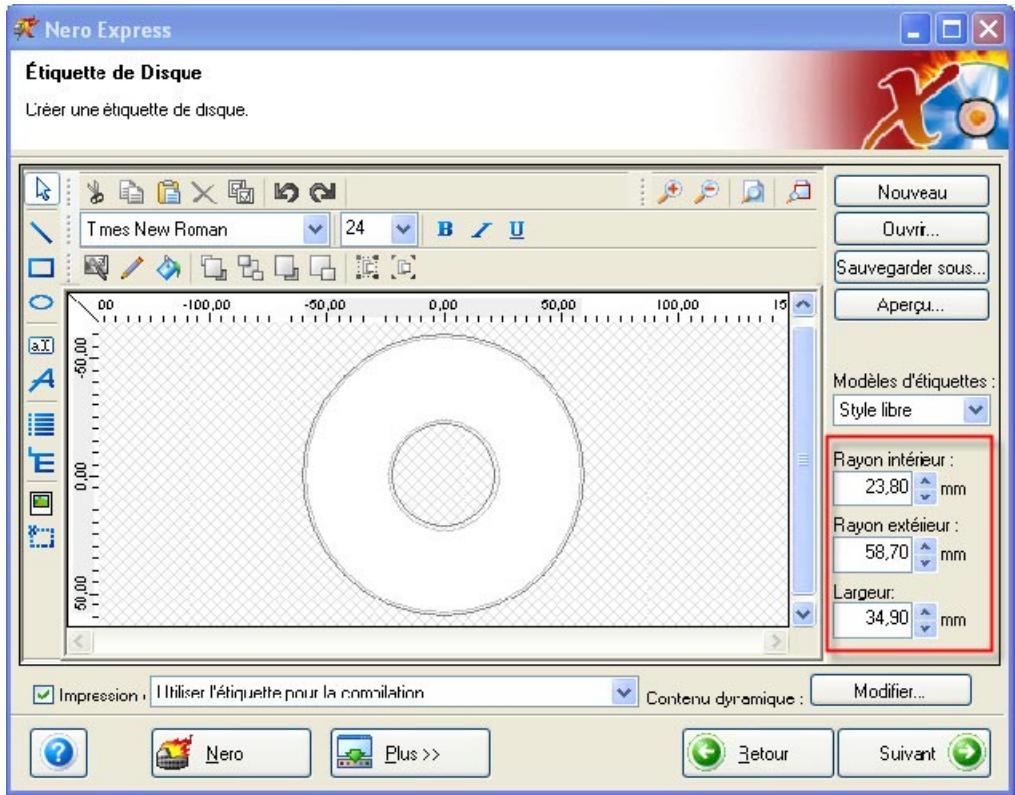Expand the Style libre model dropdown

[976, 410]
